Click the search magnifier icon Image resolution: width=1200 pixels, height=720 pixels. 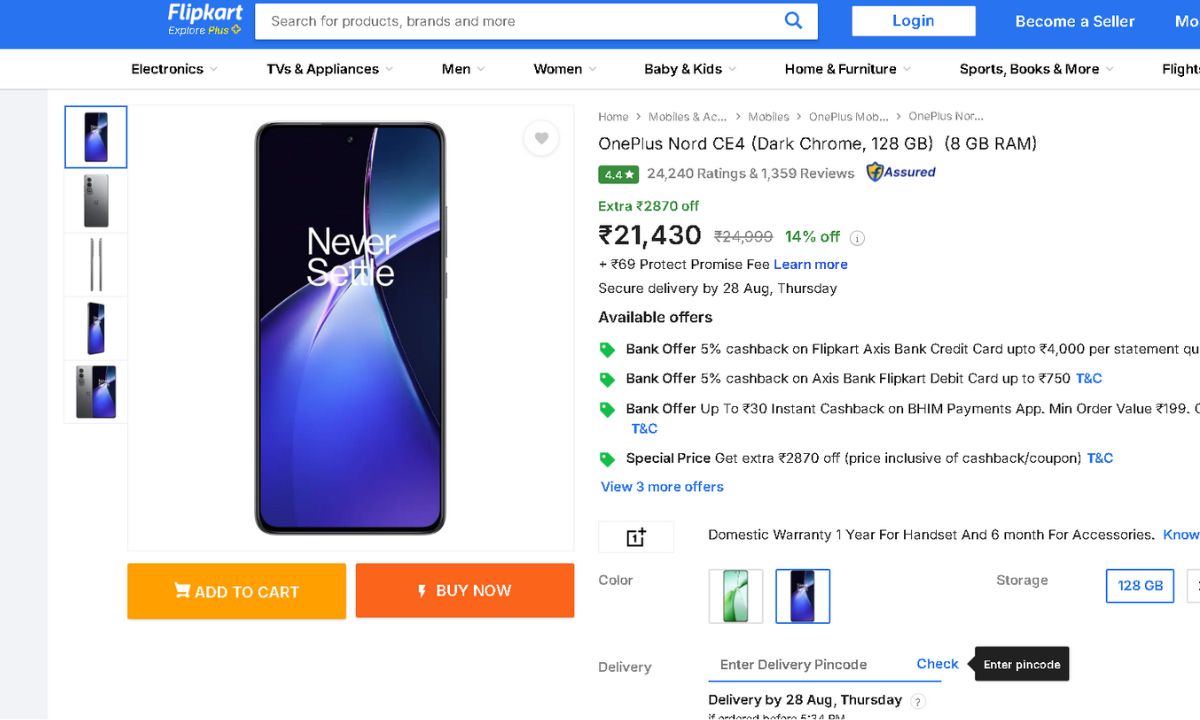coord(793,21)
